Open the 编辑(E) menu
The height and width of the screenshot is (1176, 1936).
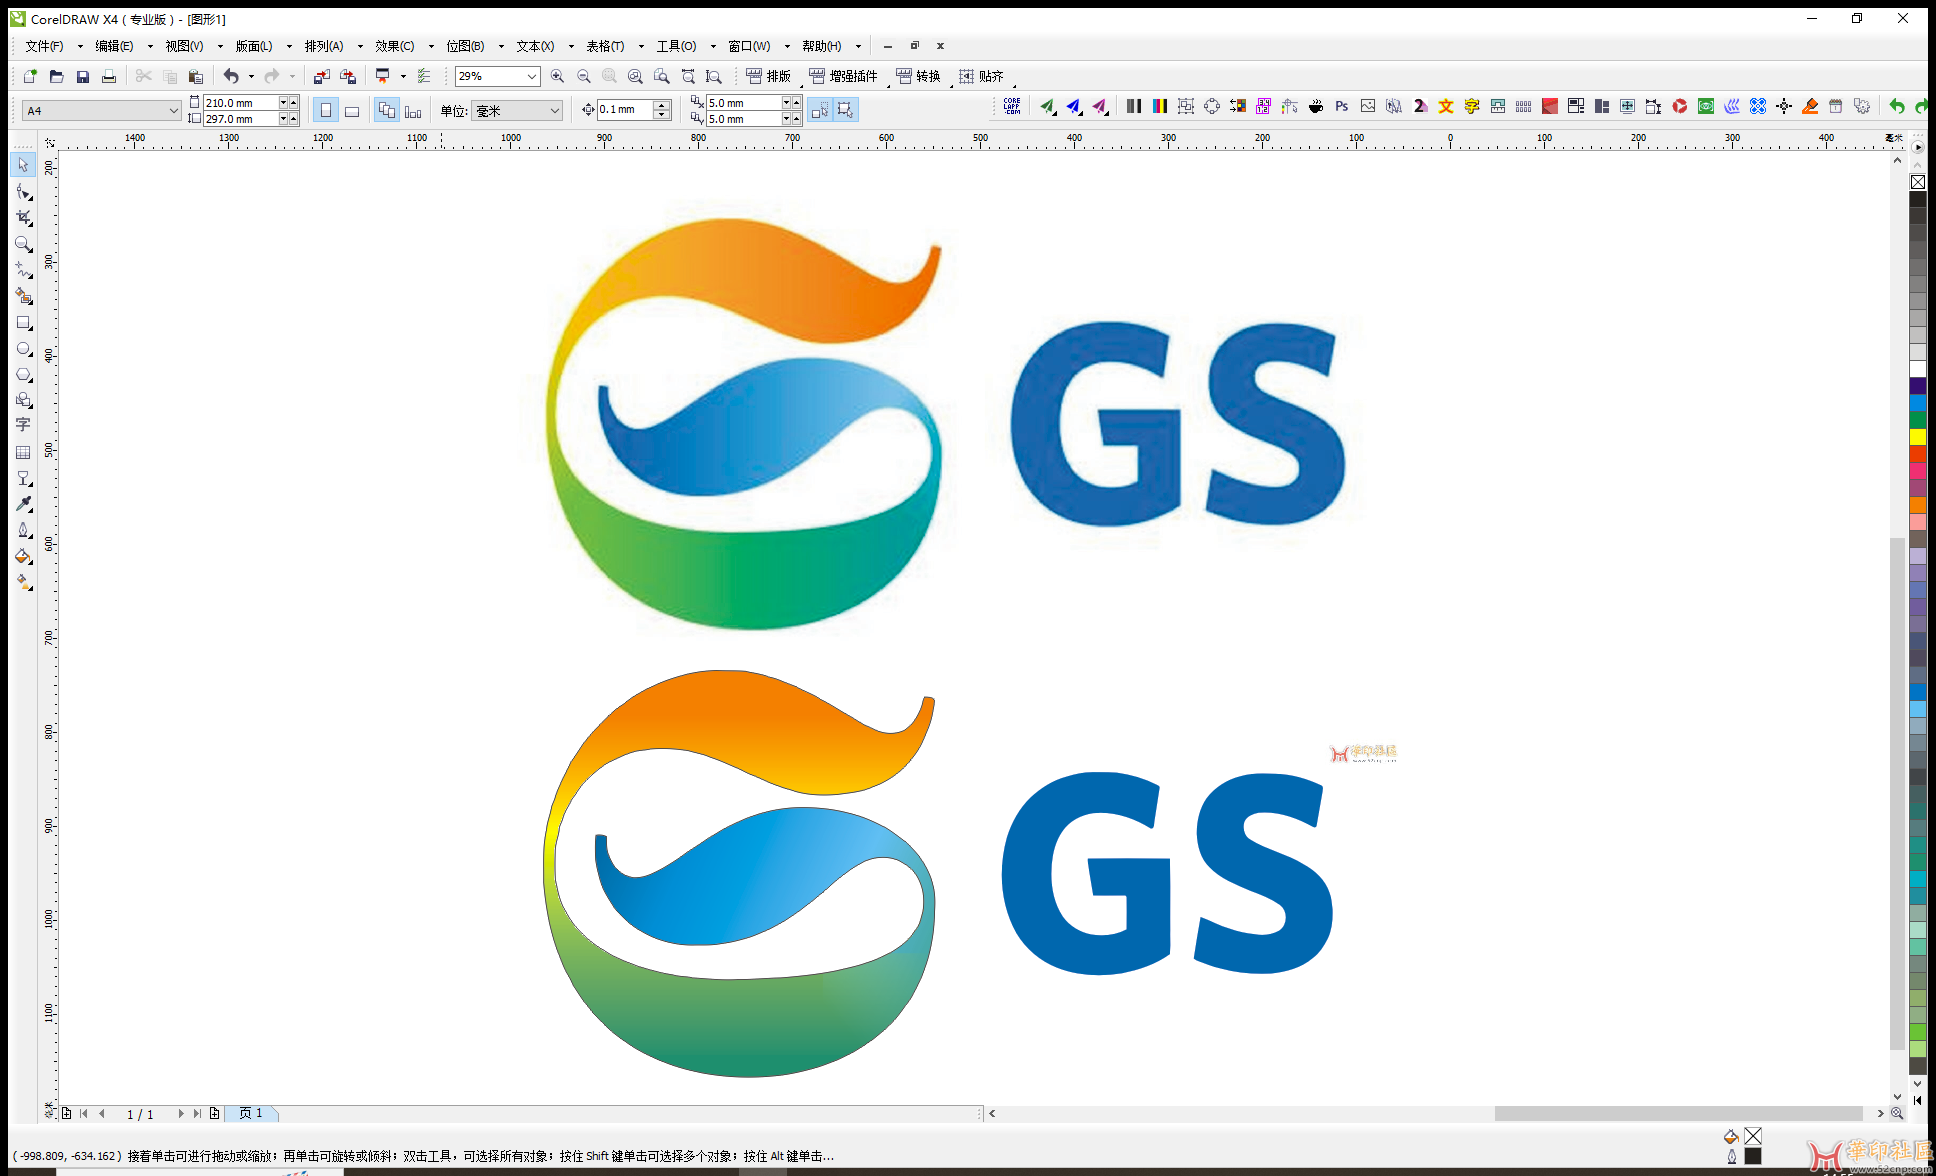114,46
